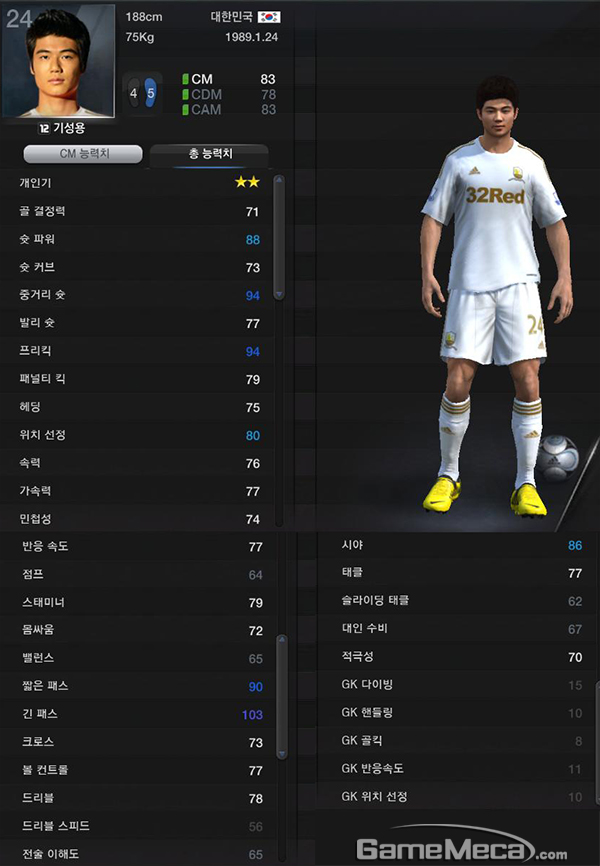Select the 중거리 슛 stat row
This screenshot has width=600, height=866.
(x=139, y=295)
